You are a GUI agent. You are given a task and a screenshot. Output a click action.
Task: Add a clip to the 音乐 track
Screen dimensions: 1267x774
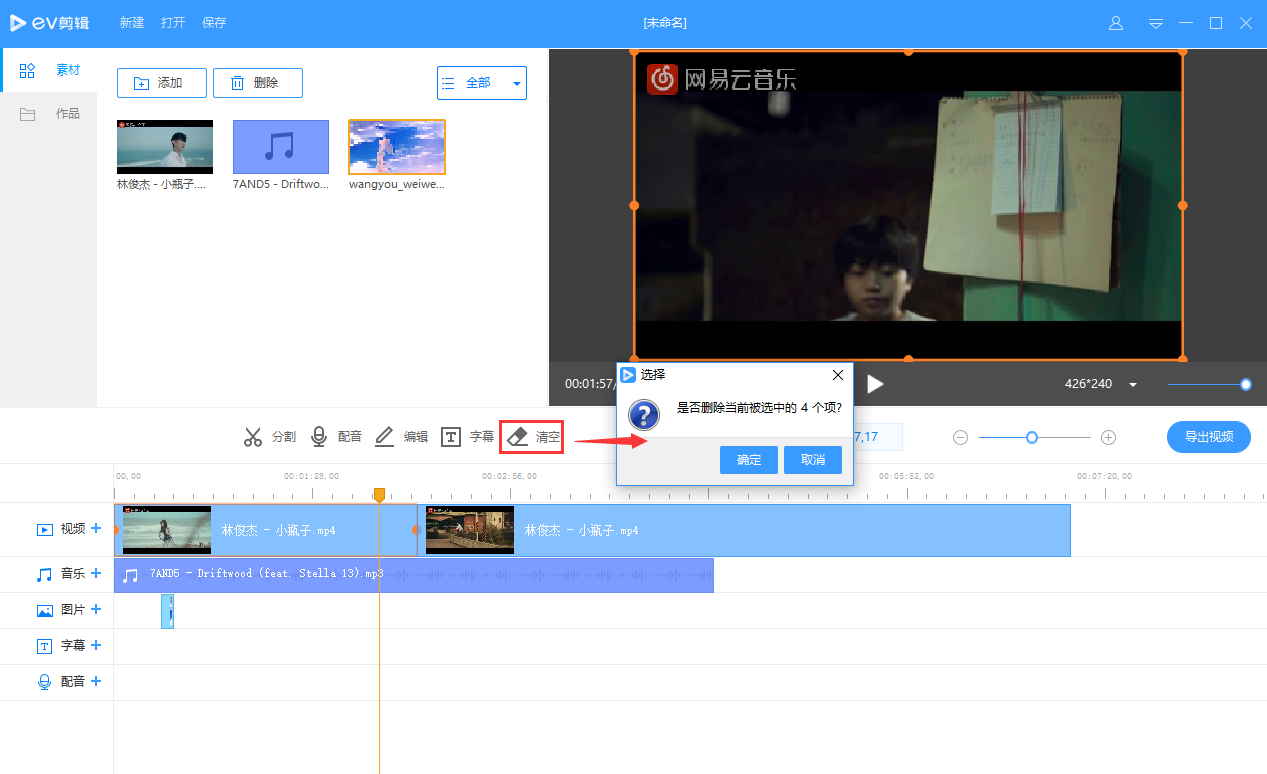pos(96,573)
